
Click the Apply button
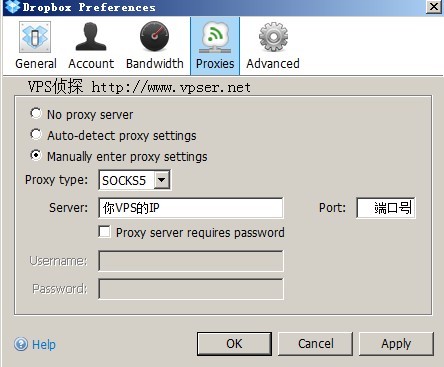point(396,344)
